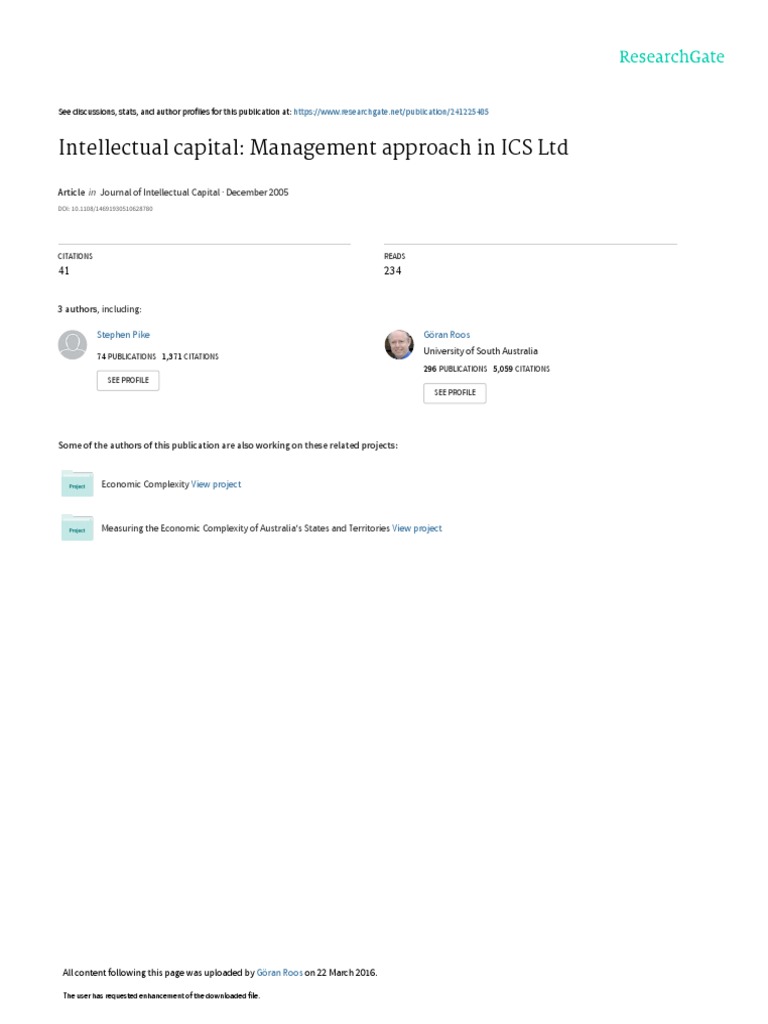This screenshot has width=768, height=1024.
Task: View project link for Australia's States and Territories
Action: coord(417,528)
